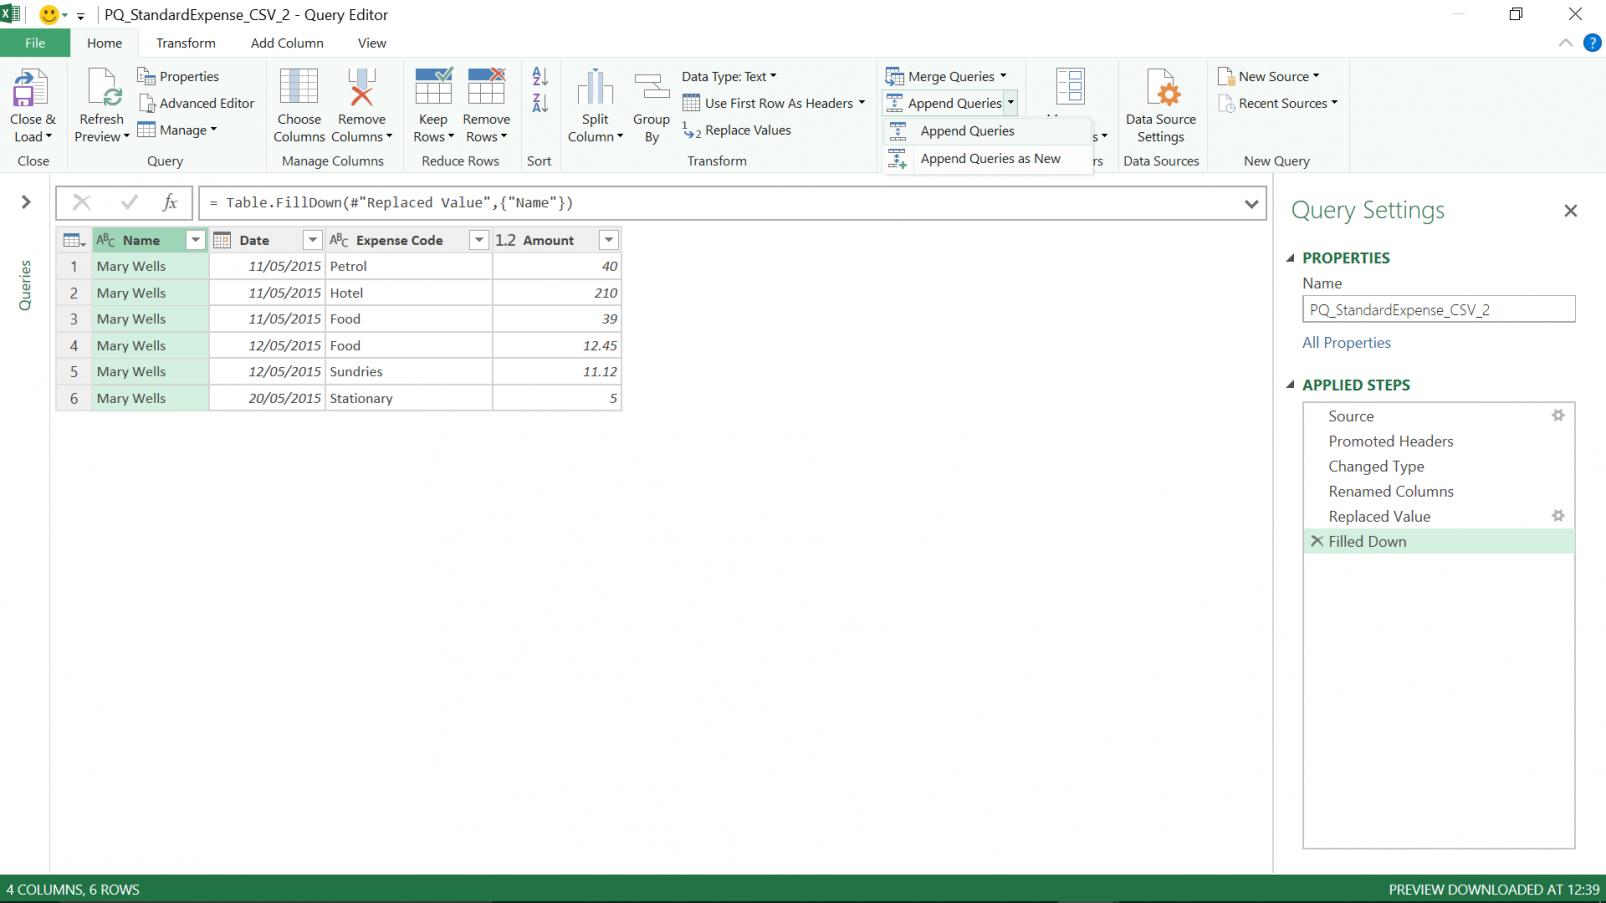
Task: Open the Data Type: Text dropdown
Action: (729, 76)
